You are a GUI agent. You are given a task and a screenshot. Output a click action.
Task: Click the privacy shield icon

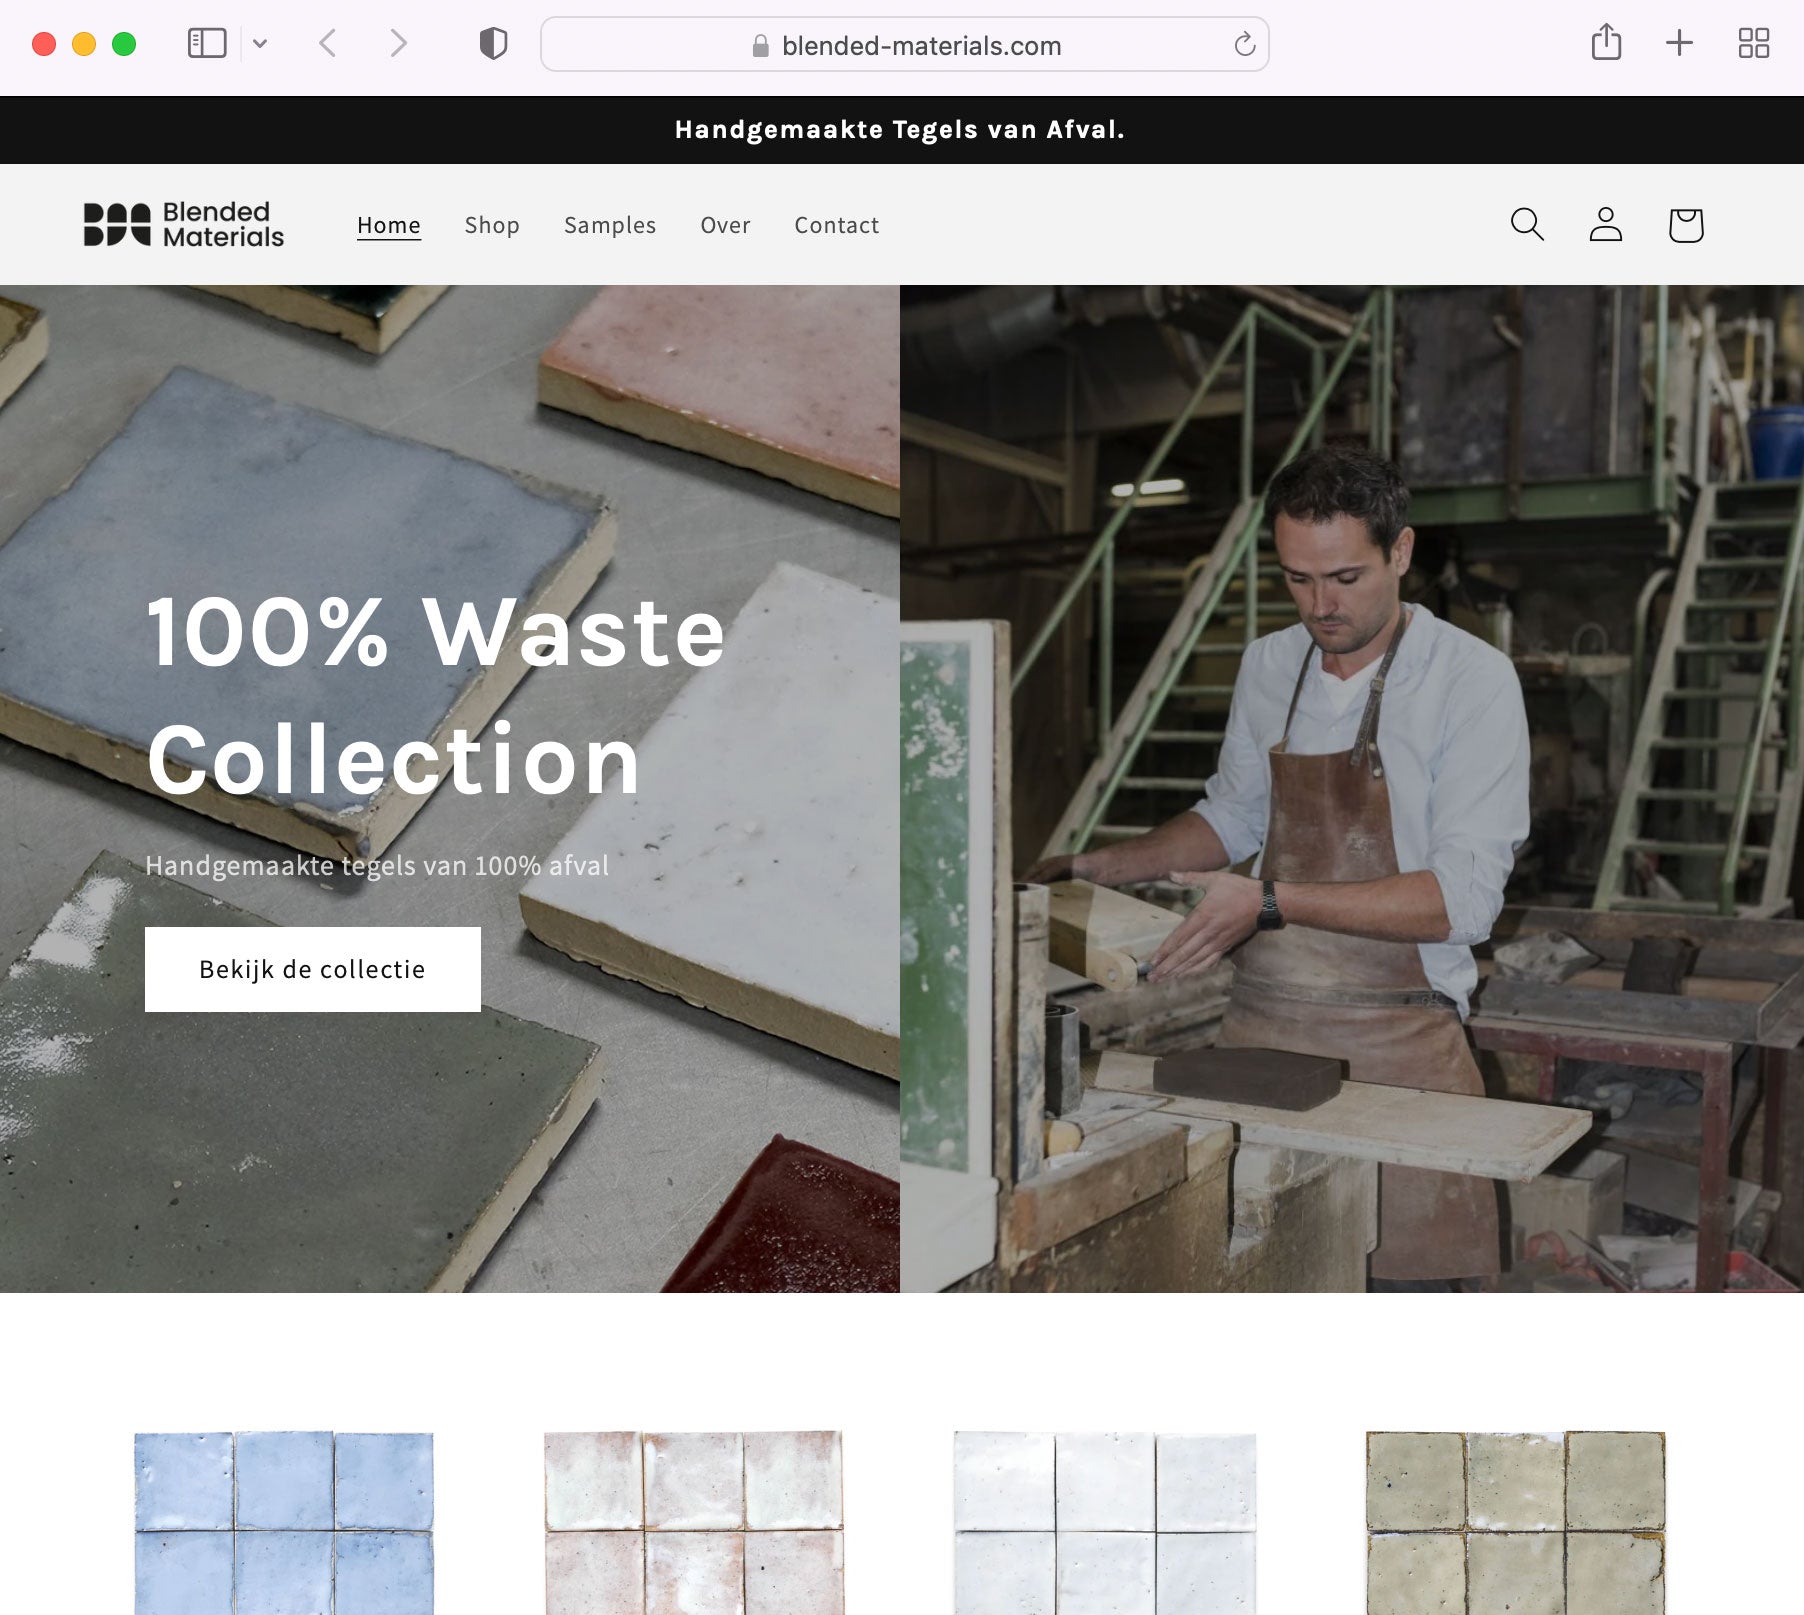click(x=493, y=44)
